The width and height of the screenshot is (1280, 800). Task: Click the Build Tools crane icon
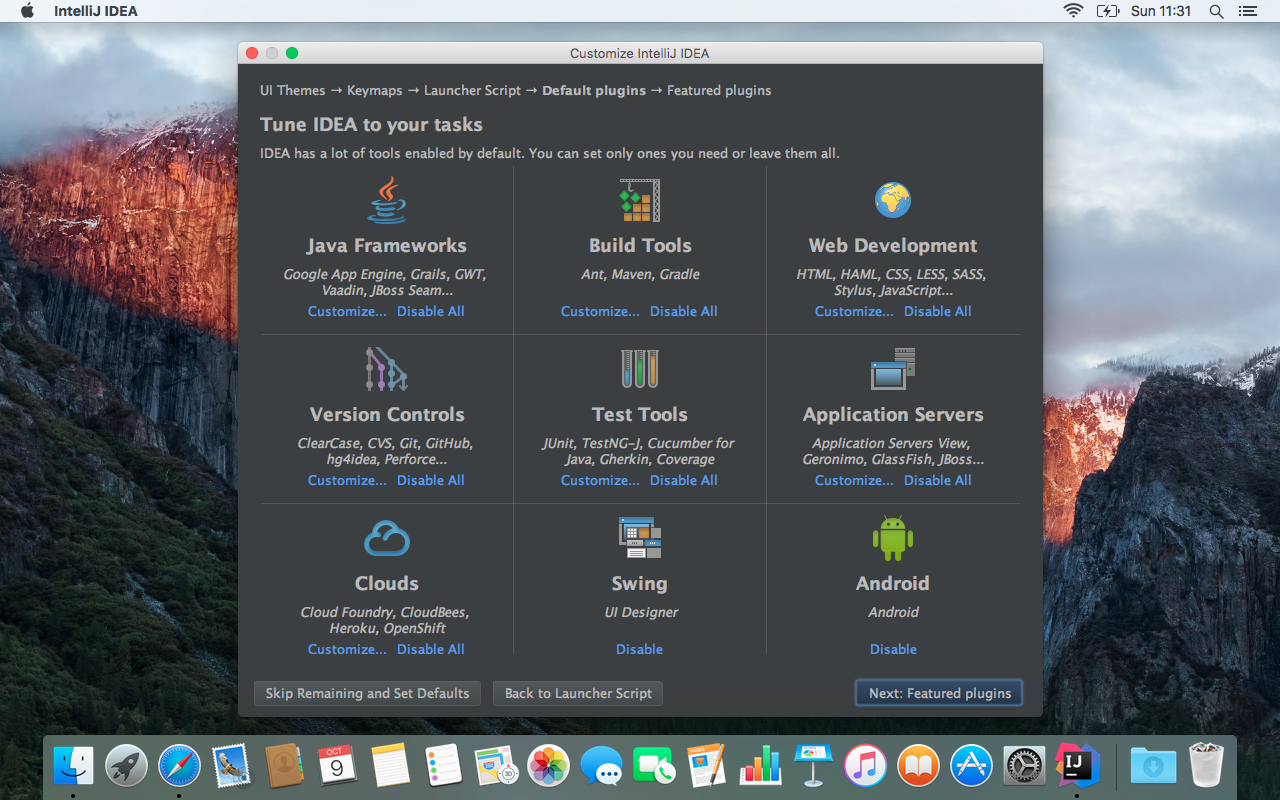pos(640,200)
